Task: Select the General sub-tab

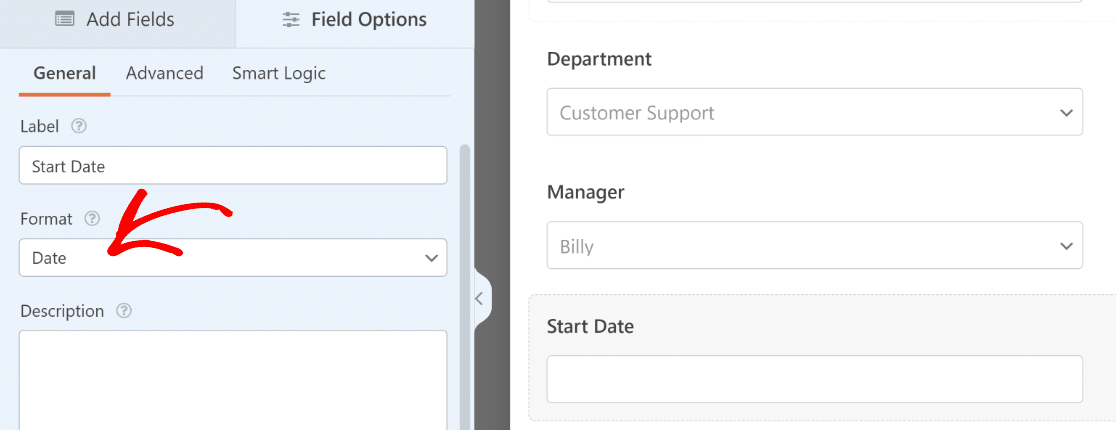Action: pos(65,73)
